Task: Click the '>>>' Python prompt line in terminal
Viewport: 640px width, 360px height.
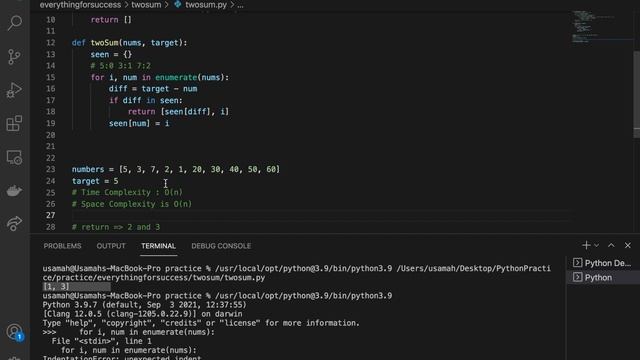Action: tap(129, 332)
